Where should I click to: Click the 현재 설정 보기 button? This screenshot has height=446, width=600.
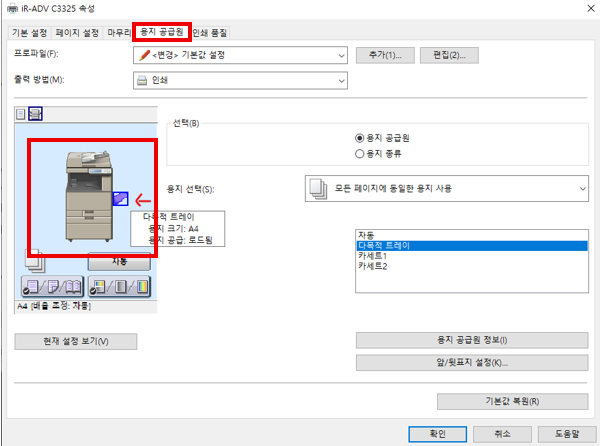(76, 342)
